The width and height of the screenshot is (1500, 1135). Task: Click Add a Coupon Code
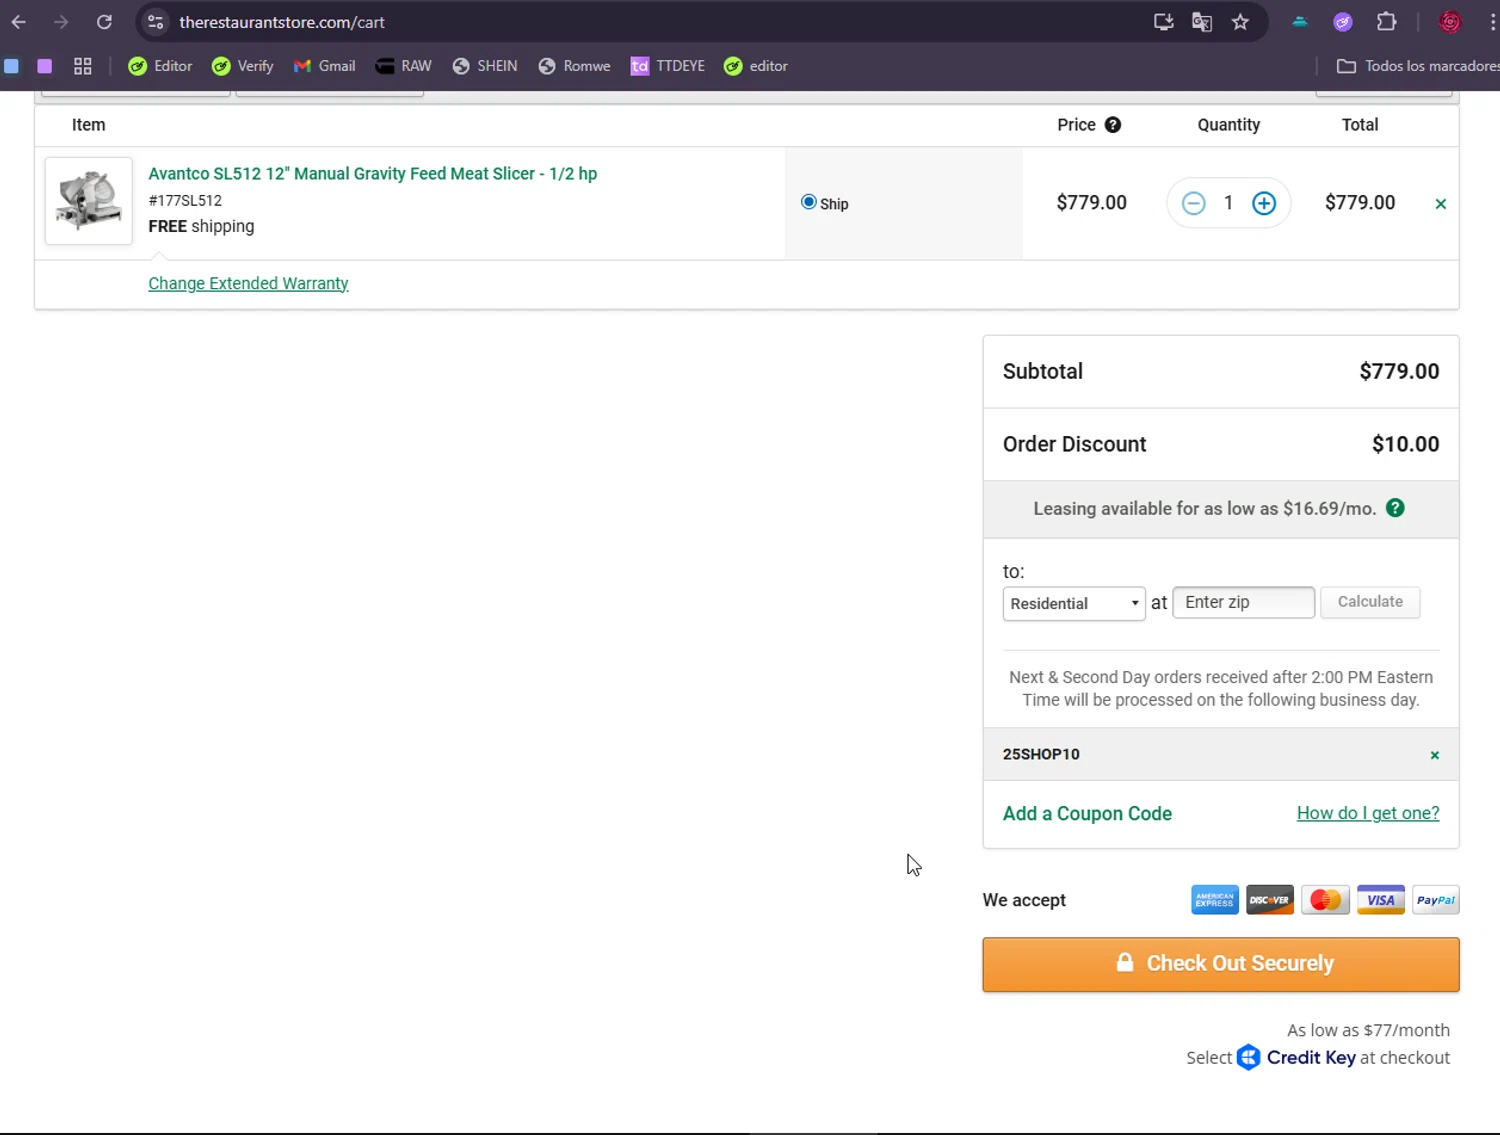click(1087, 814)
